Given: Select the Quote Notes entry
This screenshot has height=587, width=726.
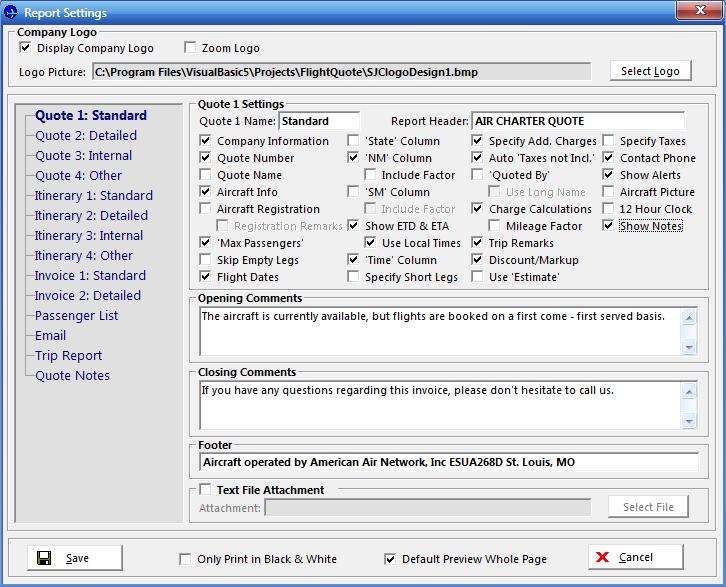Looking at the screenshot, I should point(72,375).
